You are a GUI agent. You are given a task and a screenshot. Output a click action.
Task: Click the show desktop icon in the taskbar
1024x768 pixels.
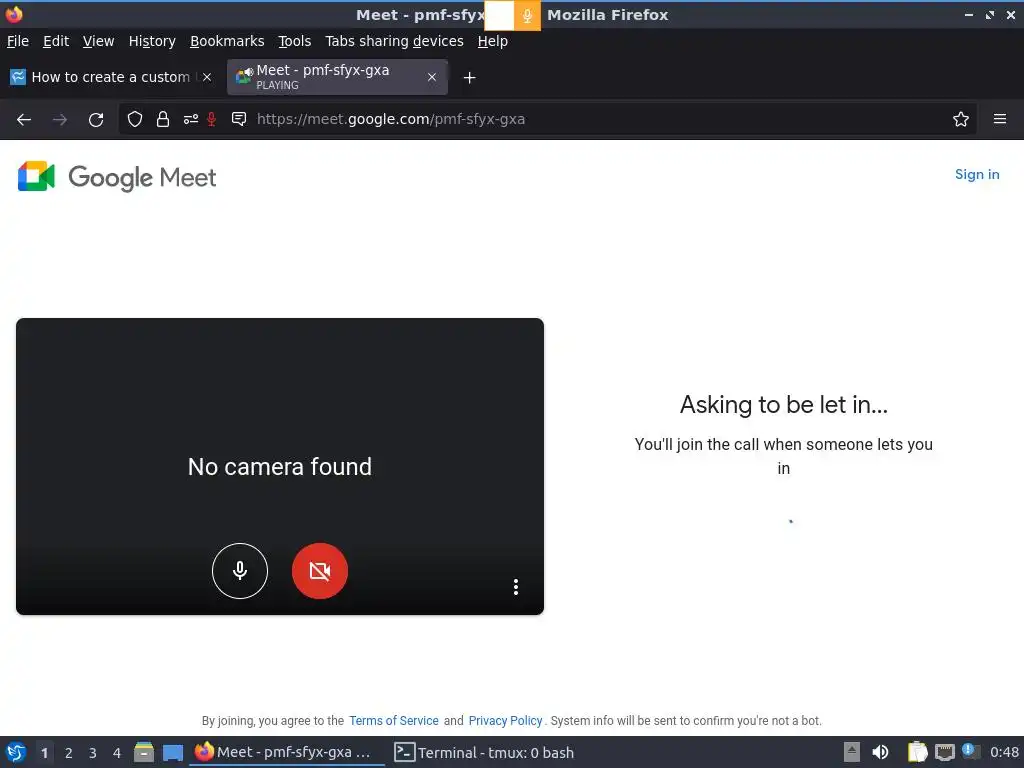click(173, 753)
